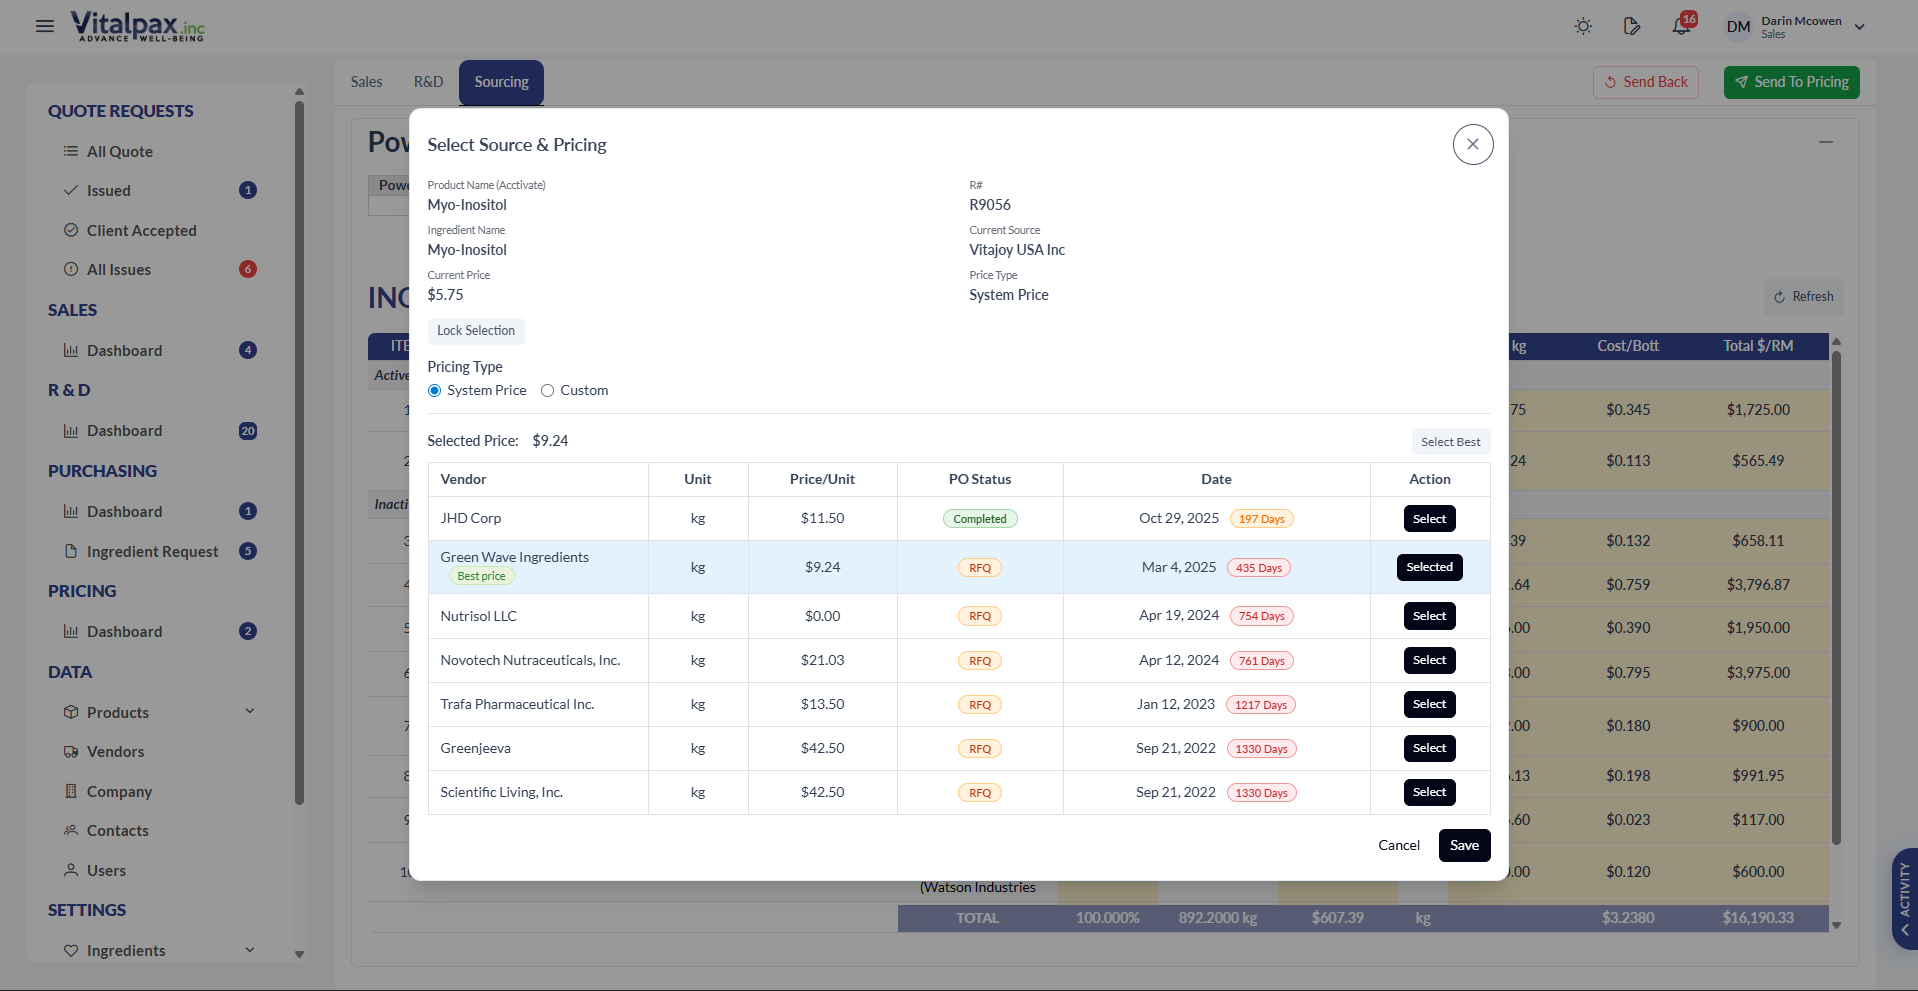Click the Users person icon

pos(71,870)
